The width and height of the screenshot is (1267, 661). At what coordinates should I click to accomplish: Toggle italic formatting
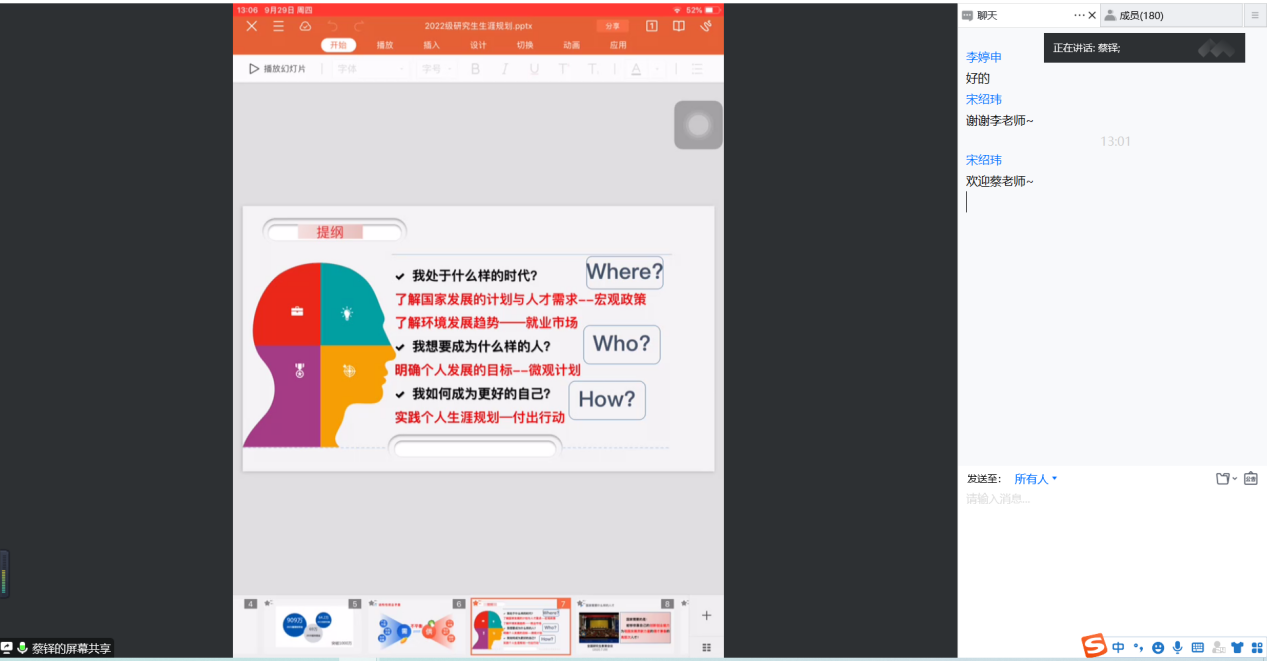pyautogui.click(x=505, y=69)
